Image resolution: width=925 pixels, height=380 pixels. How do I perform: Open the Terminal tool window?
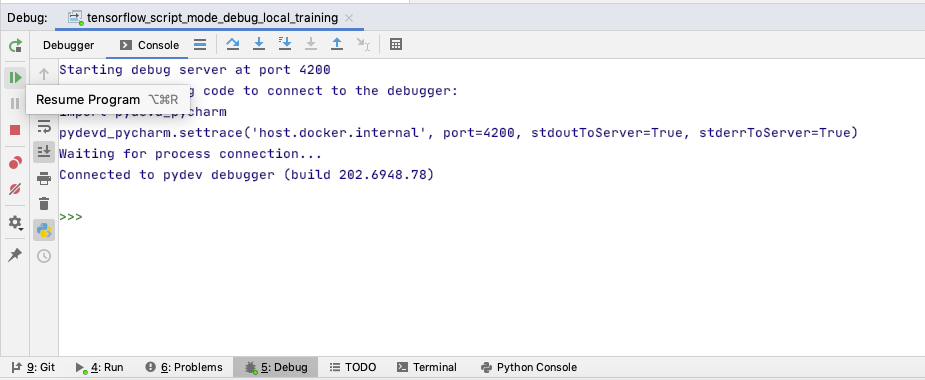427,368
